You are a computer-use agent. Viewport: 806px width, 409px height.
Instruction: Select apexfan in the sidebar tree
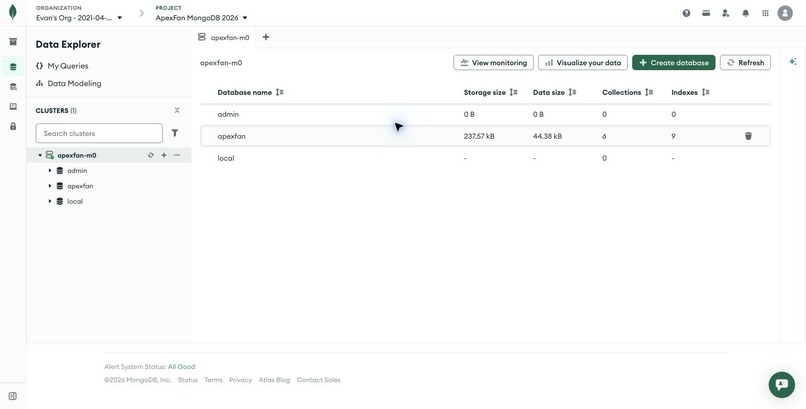point(80,186)
